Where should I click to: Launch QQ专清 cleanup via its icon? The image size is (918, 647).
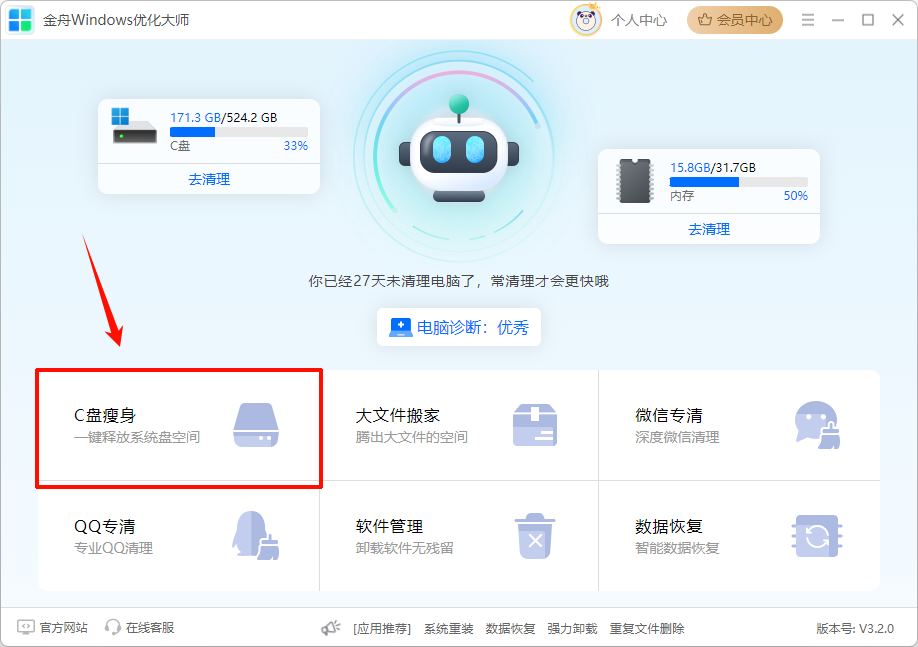(x=255, y=536)
